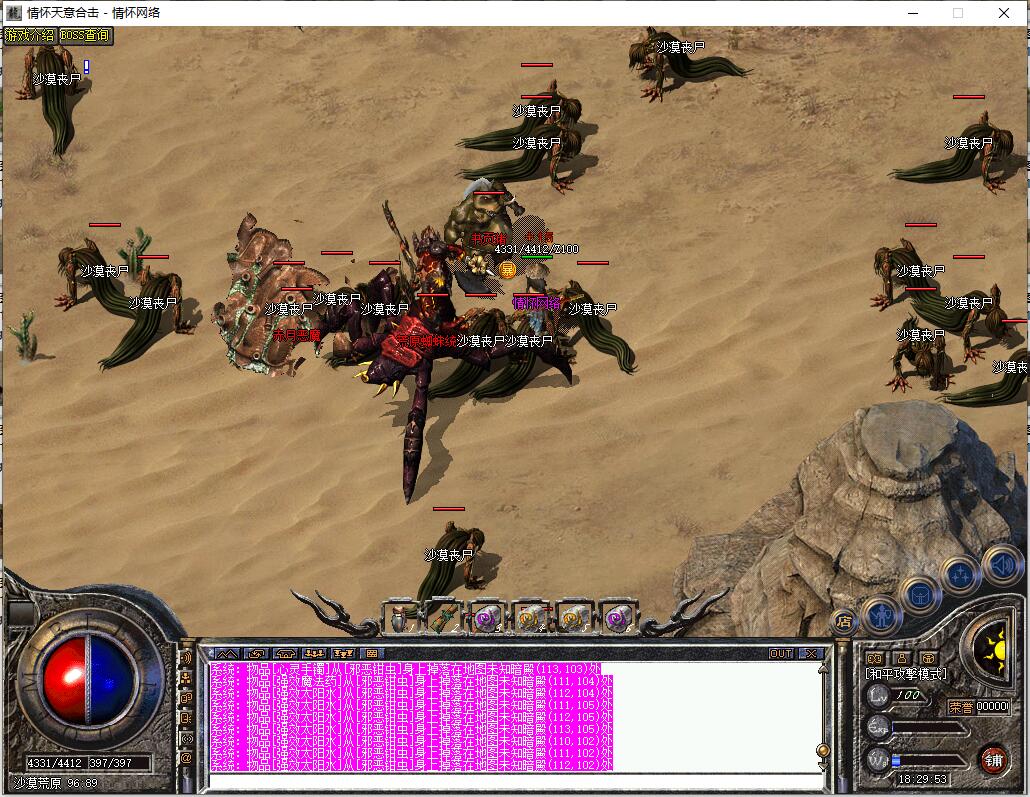Toggle the third side chat channel icon

[x=187, y=697]
